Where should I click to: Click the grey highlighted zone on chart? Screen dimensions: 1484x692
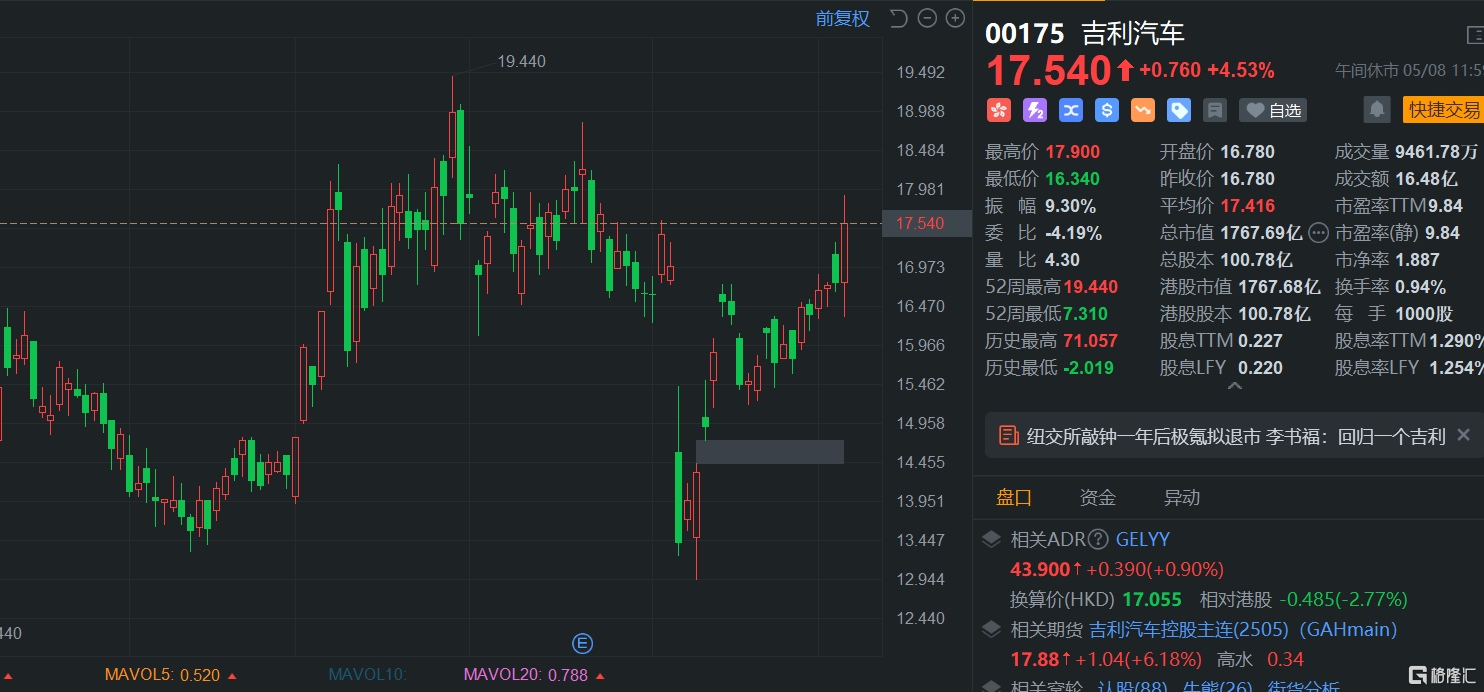tap(770, 452)
